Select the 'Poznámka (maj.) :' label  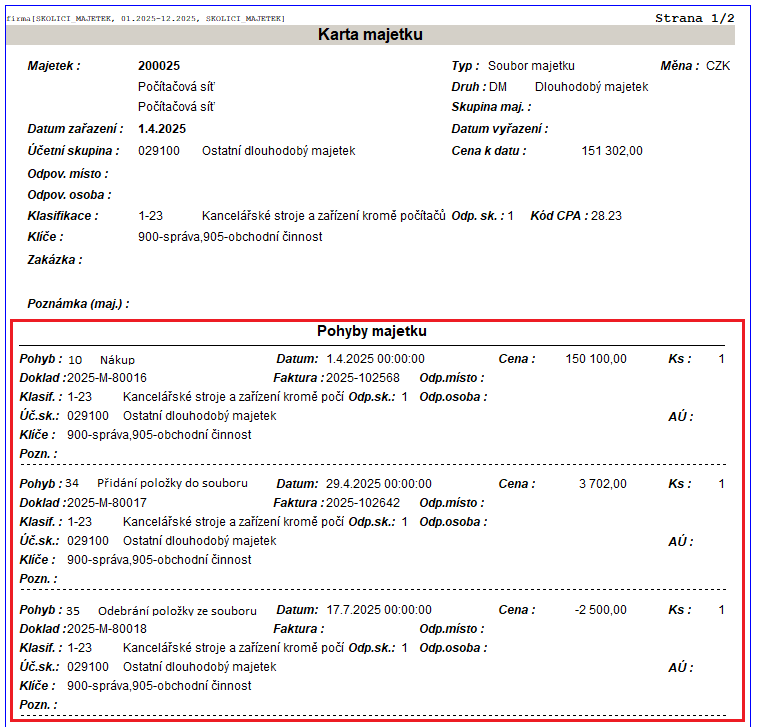pos(78,304)
